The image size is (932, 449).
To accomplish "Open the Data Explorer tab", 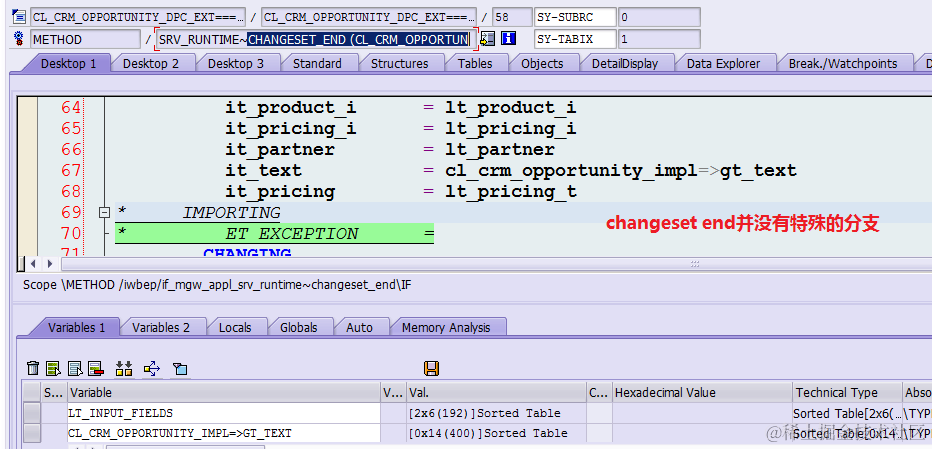I will pyautogui.click(x=723, y=64).
